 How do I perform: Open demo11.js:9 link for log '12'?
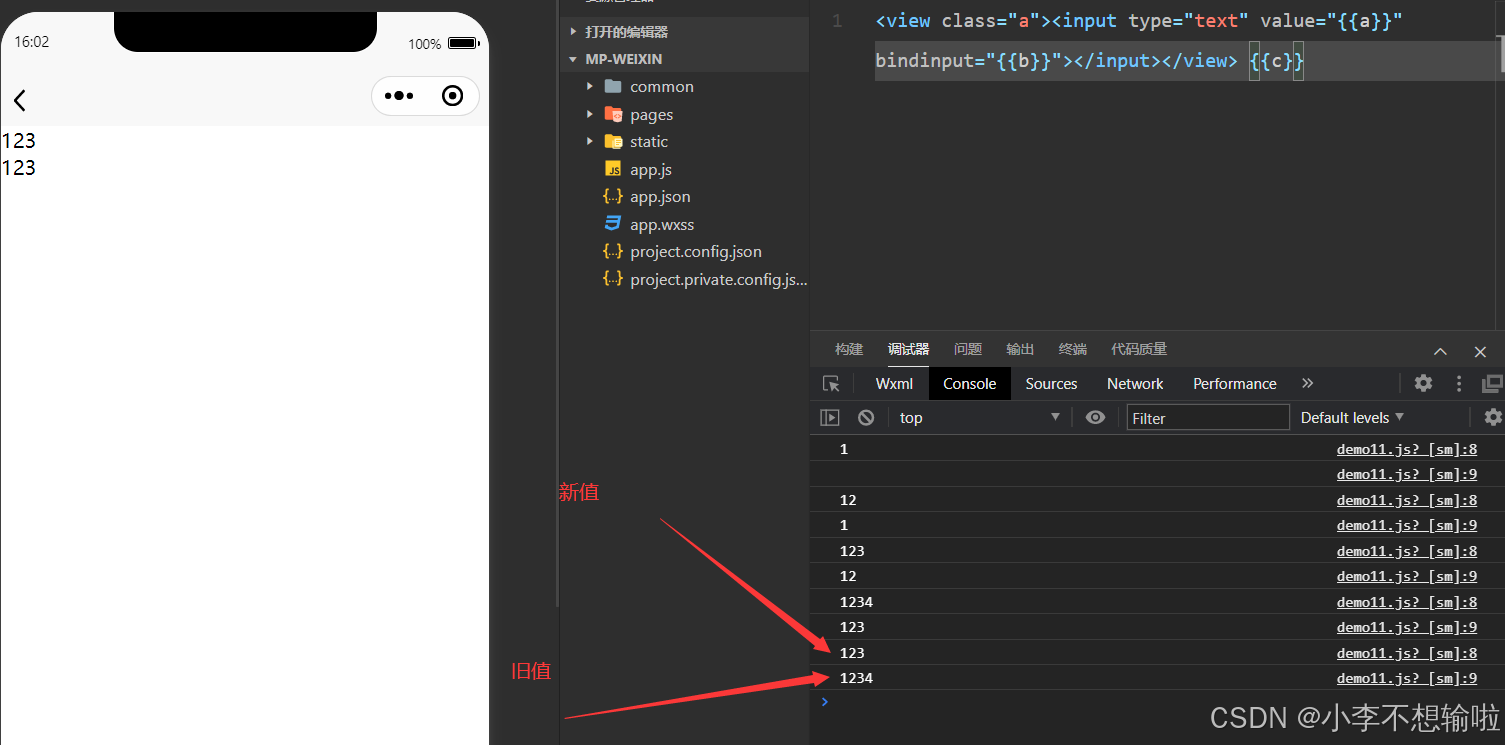click(x=1406, y=576)
